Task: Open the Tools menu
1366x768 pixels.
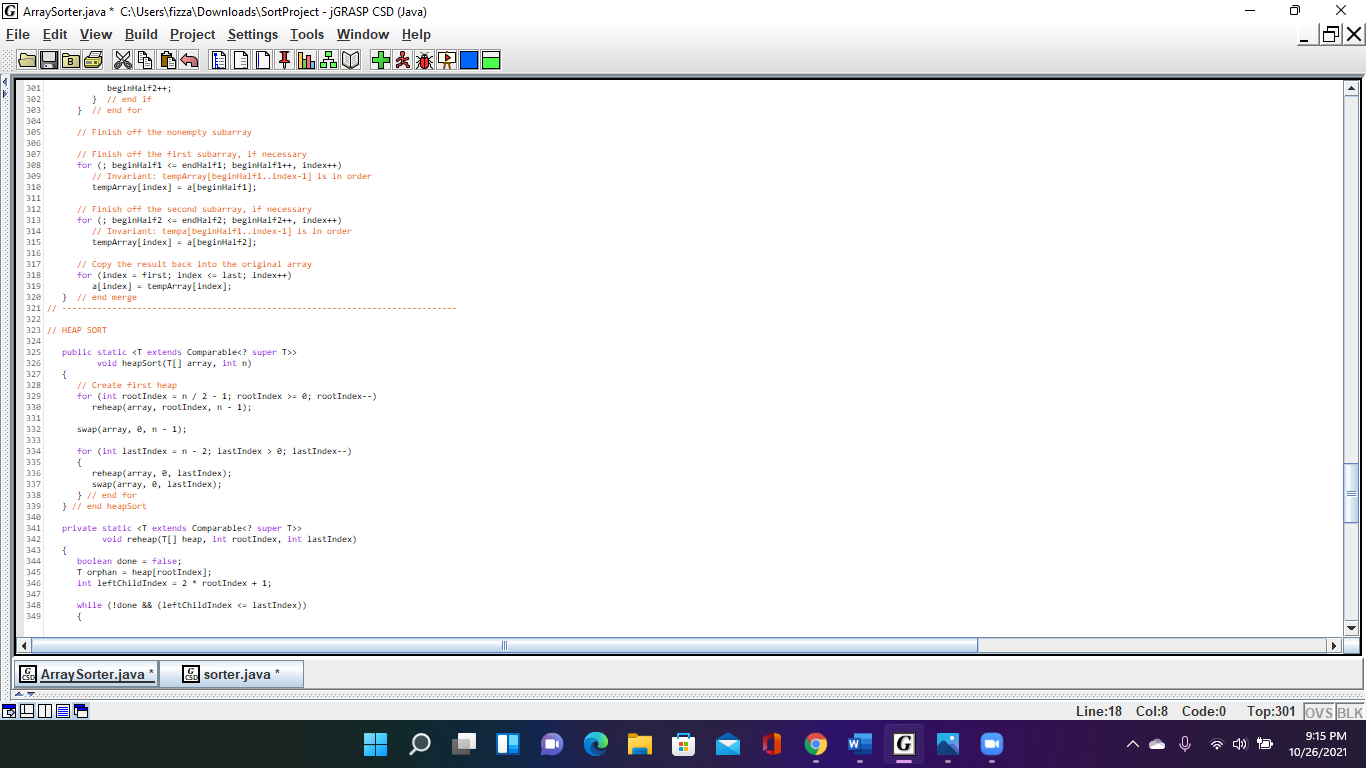Action: pyautogui.click(x=307, y=34)
